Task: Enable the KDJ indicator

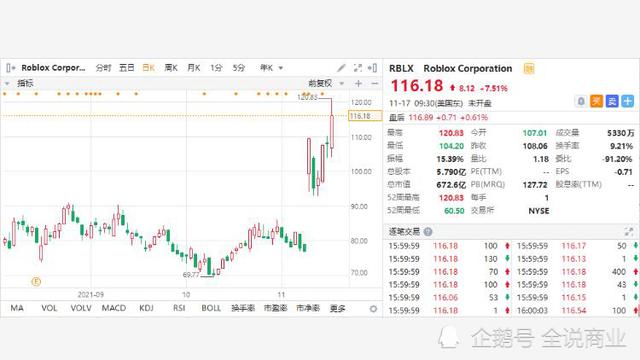Action: [146, 308]
